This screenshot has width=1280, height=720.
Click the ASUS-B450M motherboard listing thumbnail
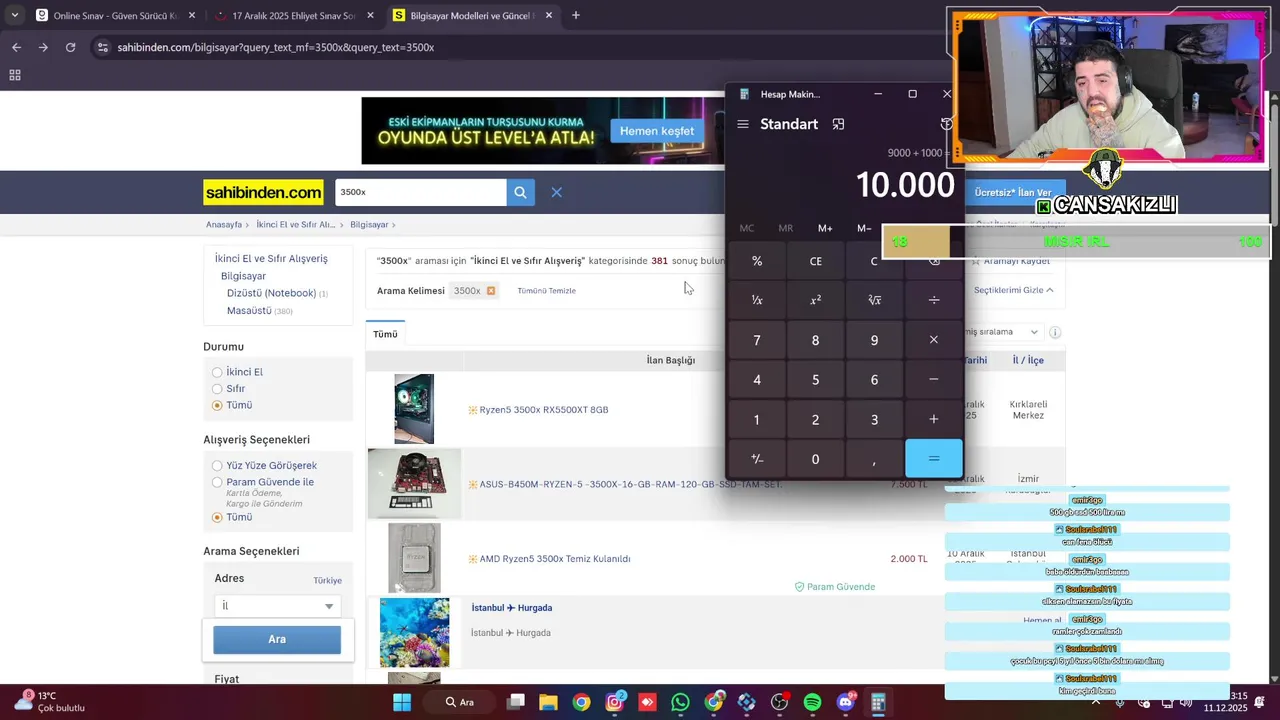point(414,484)
